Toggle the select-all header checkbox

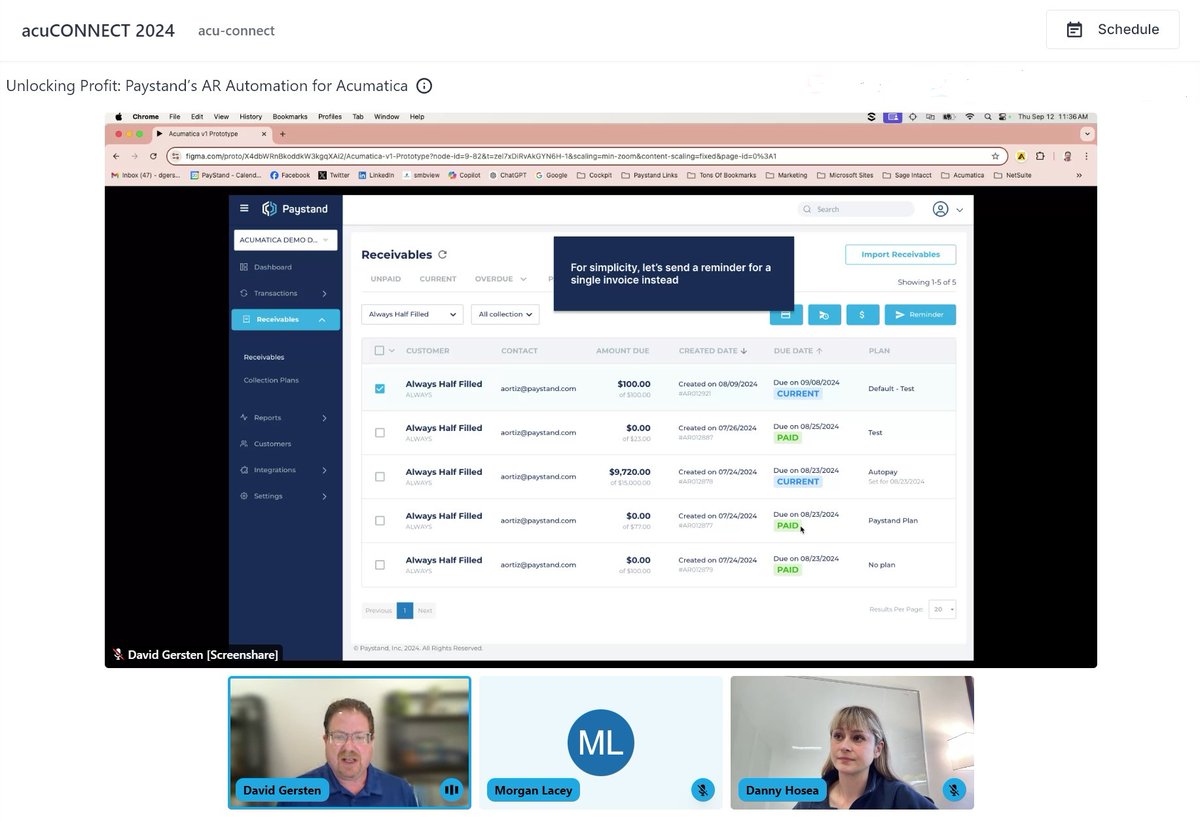[379, 351]
